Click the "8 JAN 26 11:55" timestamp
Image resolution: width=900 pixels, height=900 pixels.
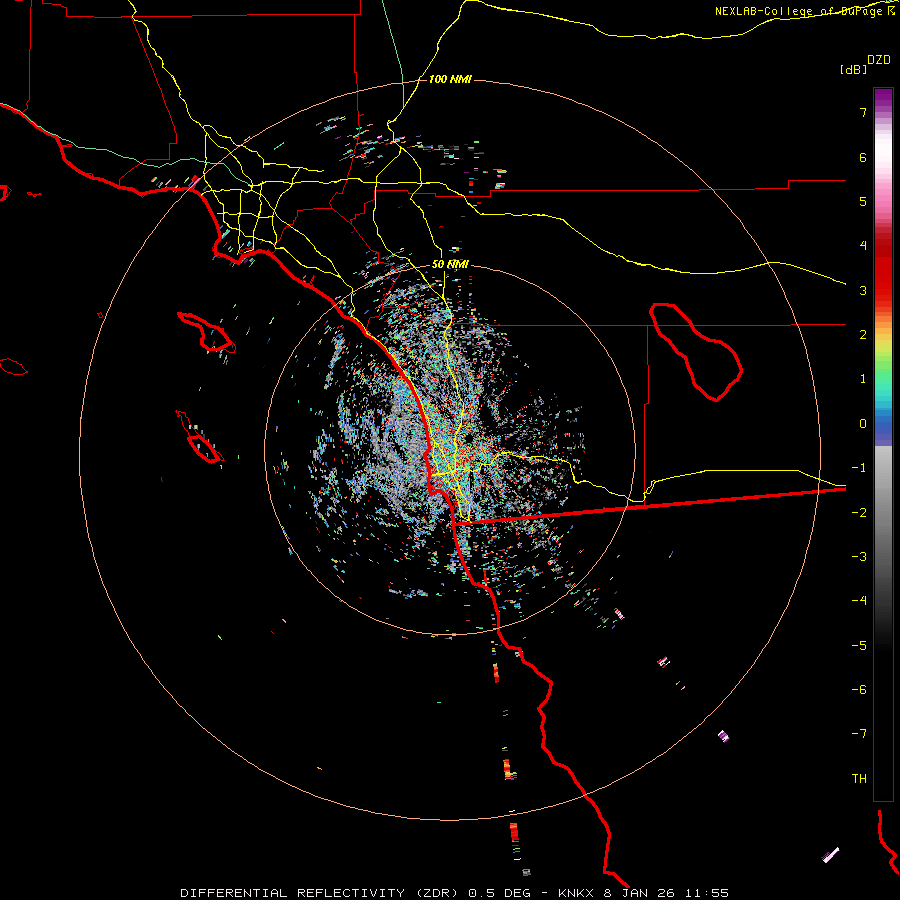[666, 893]
